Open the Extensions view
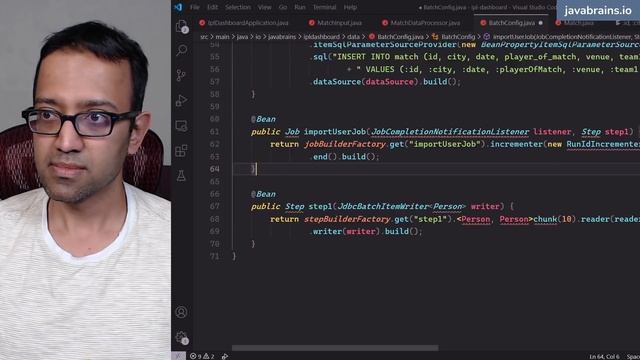 pyautogui.click(x=182, y=151)
